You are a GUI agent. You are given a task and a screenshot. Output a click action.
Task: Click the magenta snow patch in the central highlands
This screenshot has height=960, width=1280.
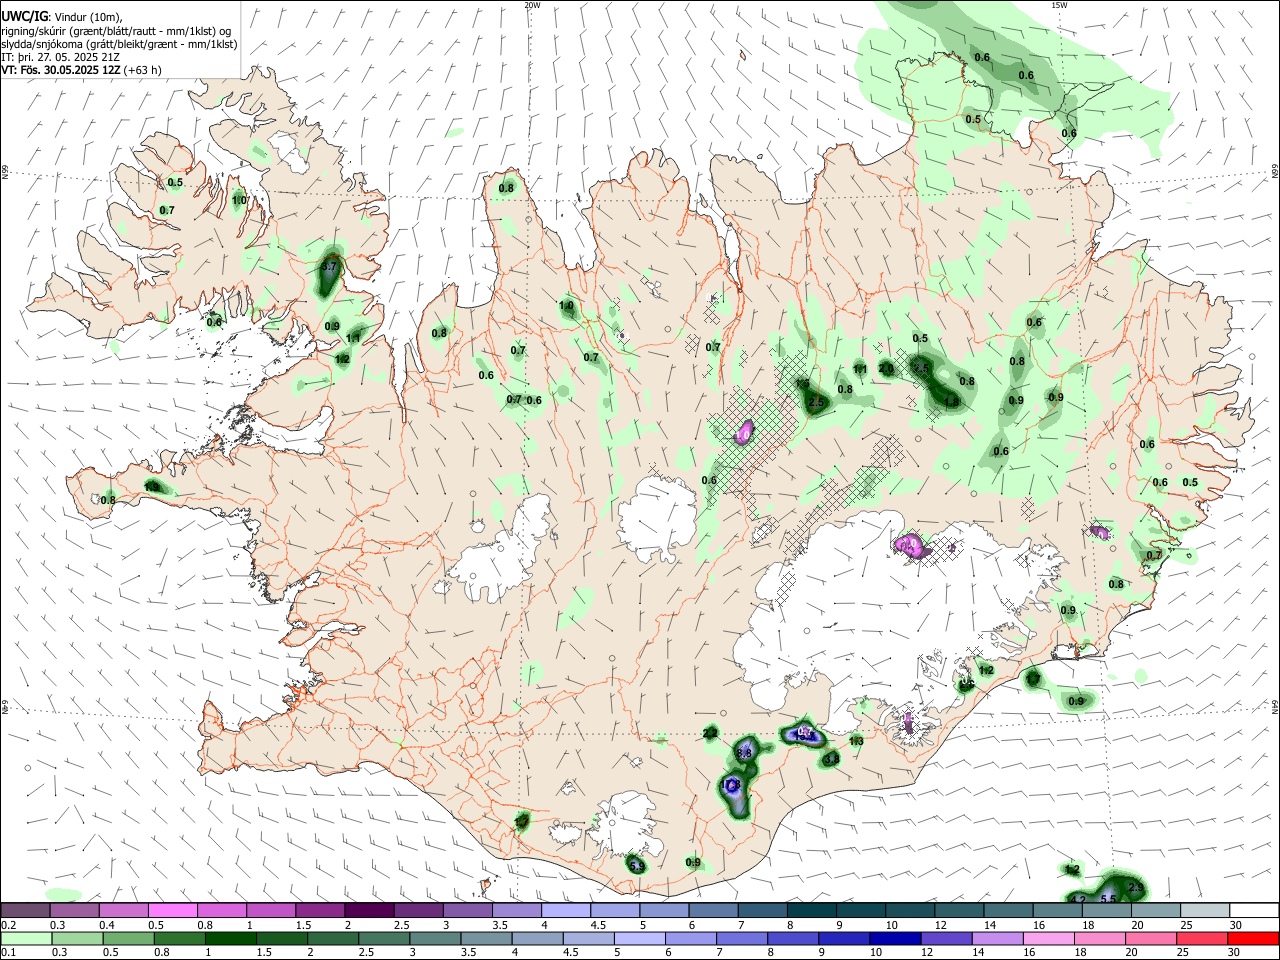click(744, 432)
